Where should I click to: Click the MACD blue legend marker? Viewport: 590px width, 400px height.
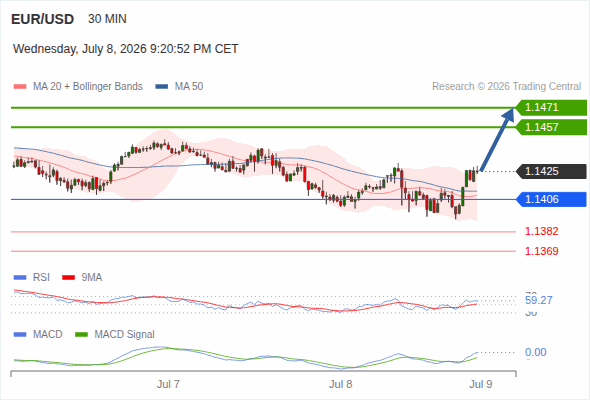pos(20,335)
